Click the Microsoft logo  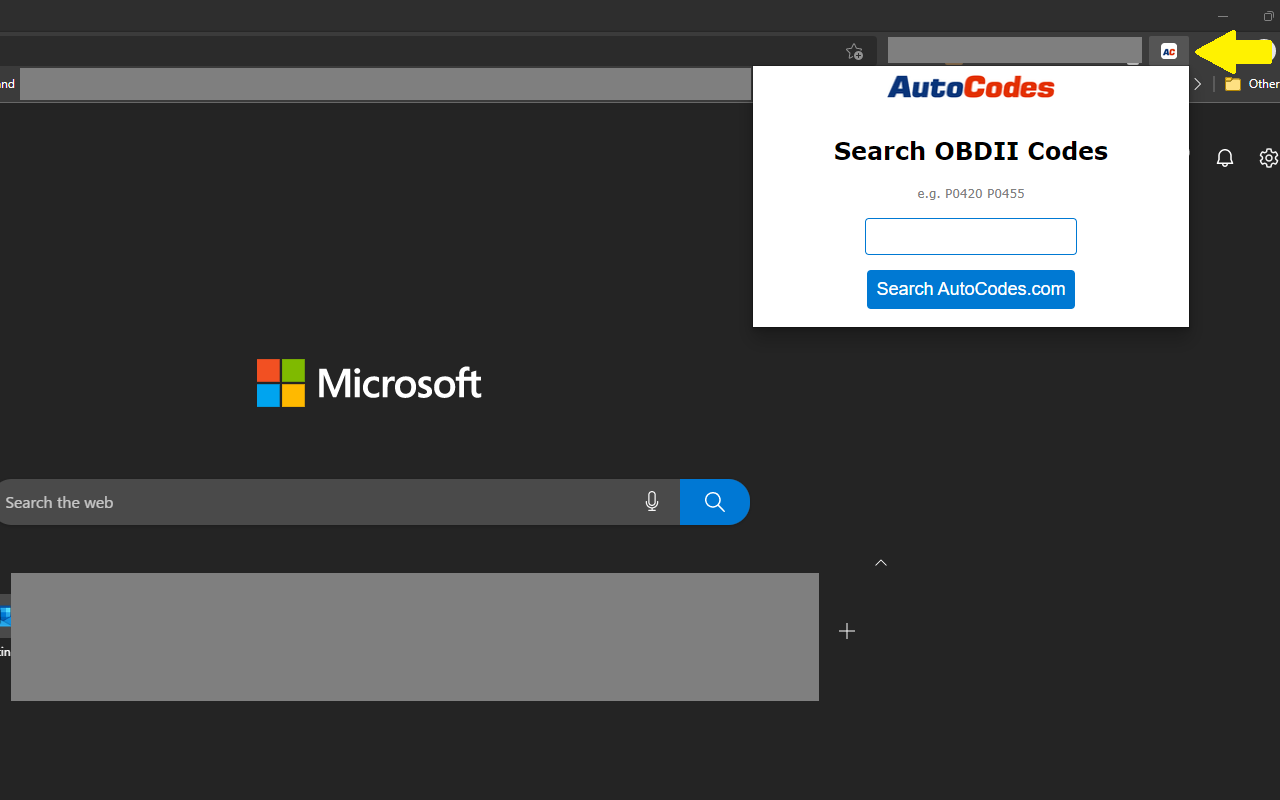click(x=369, y=383)
